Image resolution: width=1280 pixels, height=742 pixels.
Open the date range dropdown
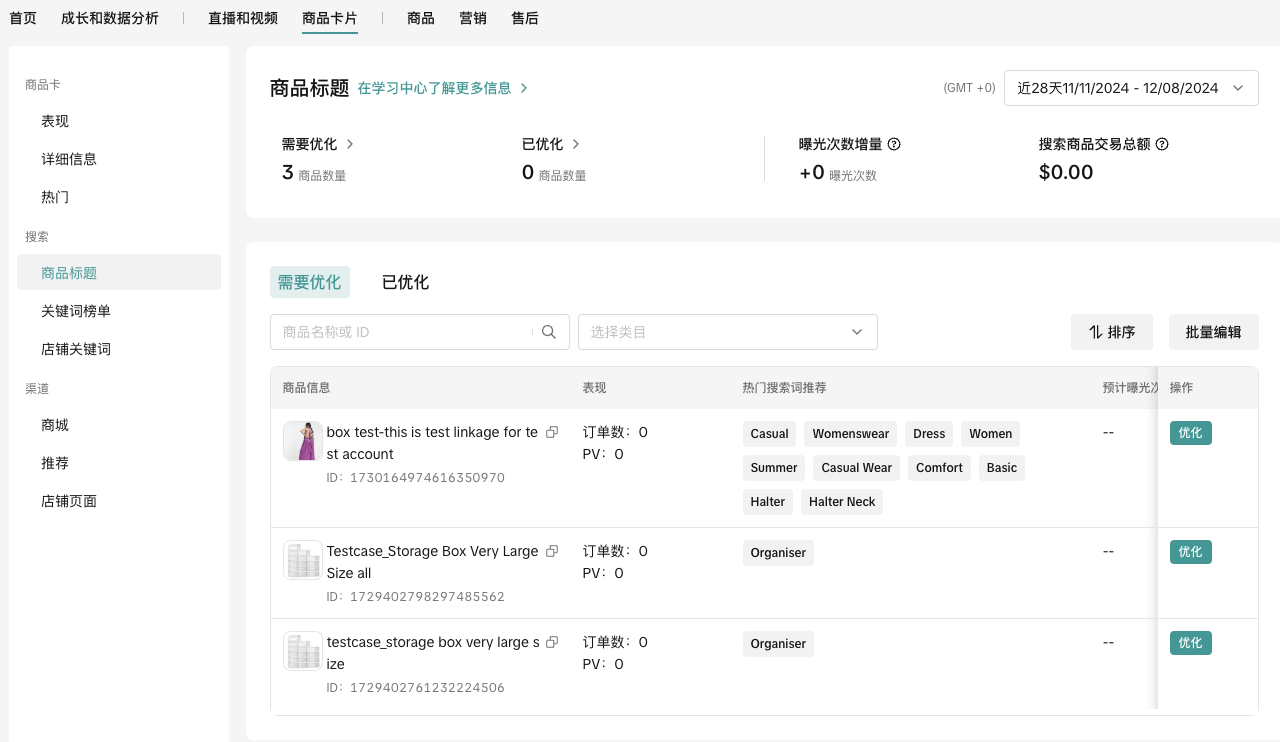pos(1130,88)
